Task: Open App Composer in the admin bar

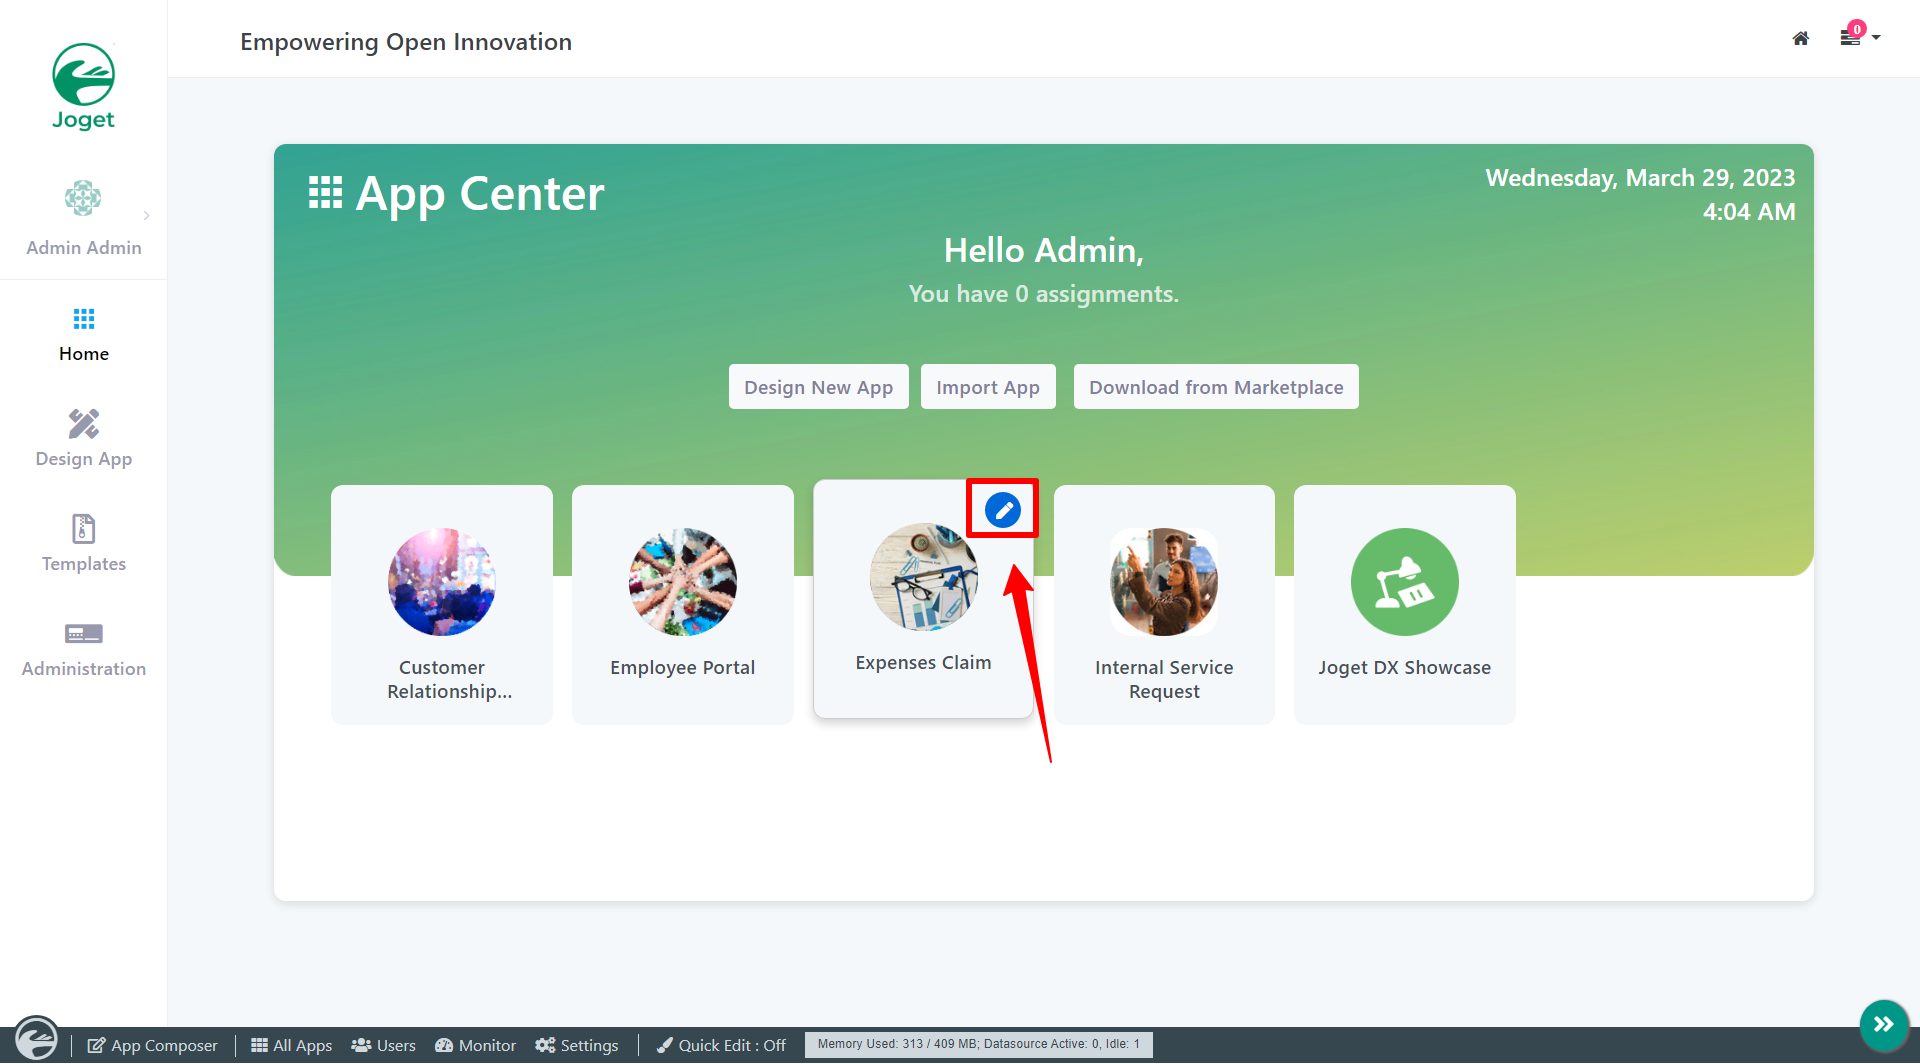Action: coord(152,1045)
